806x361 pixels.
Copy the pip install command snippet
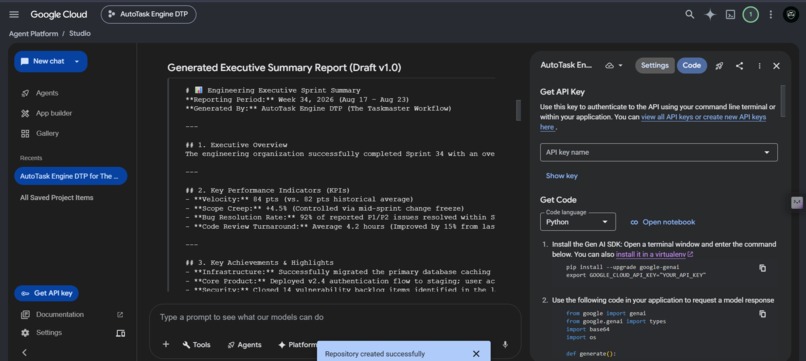tap(762, 268)
